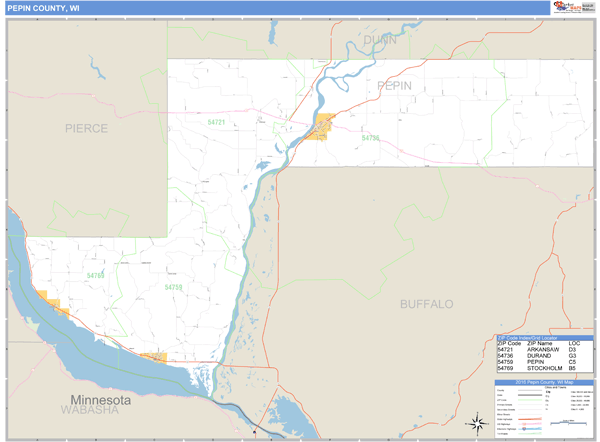Click the green ZIP Code boundary sample
Viewport: 600px width, 442px height.
point(530,400)
